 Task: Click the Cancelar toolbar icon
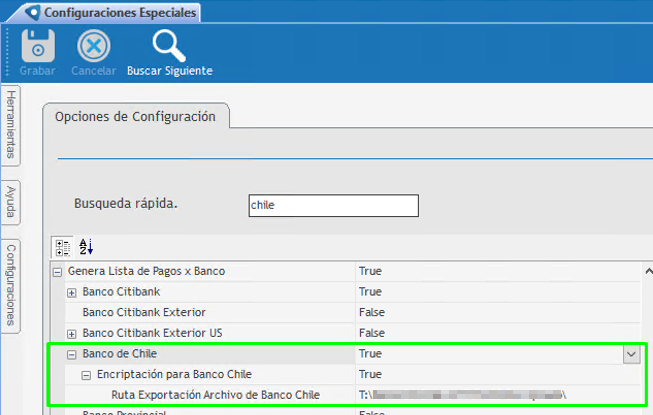coord(93,46)
